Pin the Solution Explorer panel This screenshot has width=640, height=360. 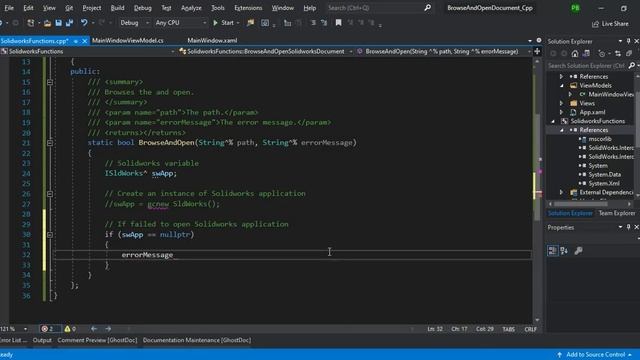629,41
